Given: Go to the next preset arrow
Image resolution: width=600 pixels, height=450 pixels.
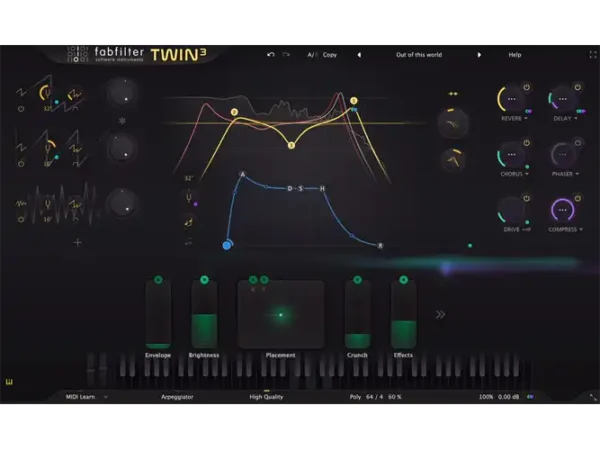Looking at the screenshot, I should 479,55.
